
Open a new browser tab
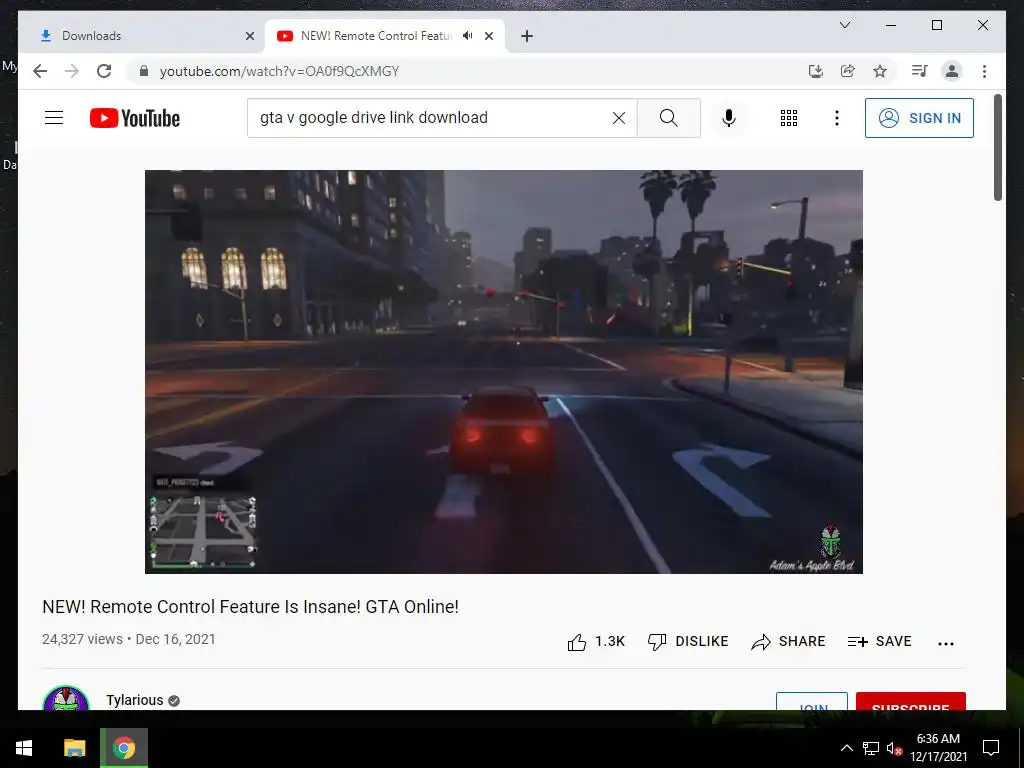pyautogui.click(x=527, y=36)
